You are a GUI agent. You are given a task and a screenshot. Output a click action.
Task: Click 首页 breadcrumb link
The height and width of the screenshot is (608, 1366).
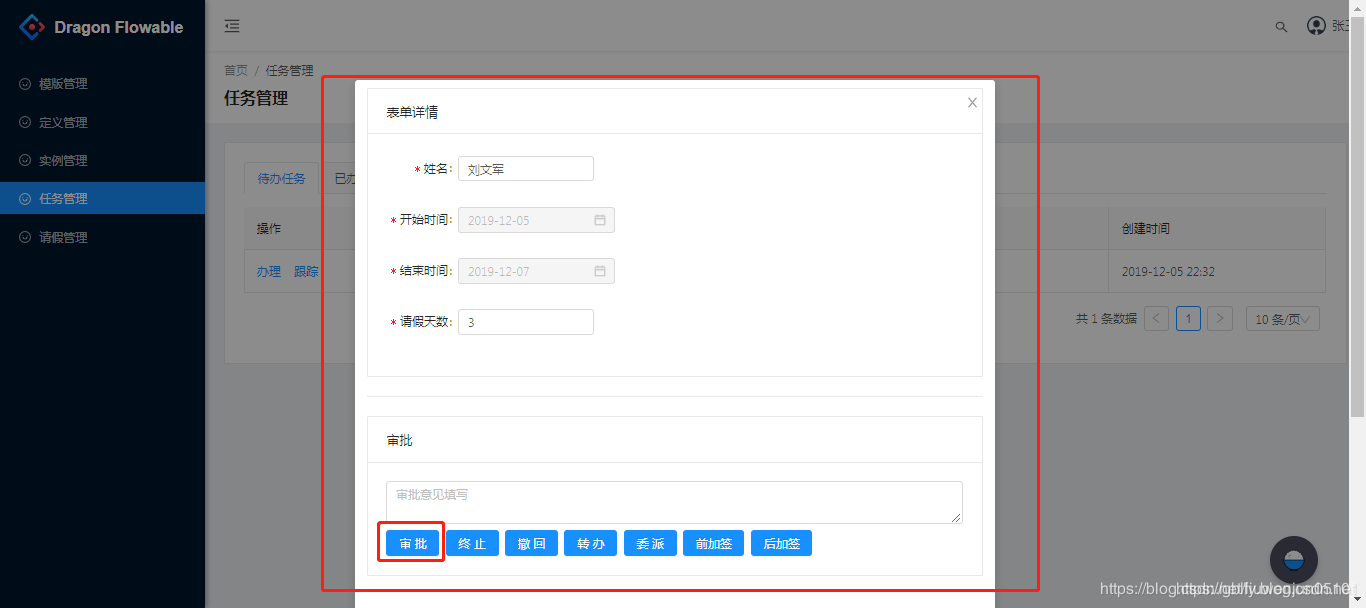pos(236,70)
